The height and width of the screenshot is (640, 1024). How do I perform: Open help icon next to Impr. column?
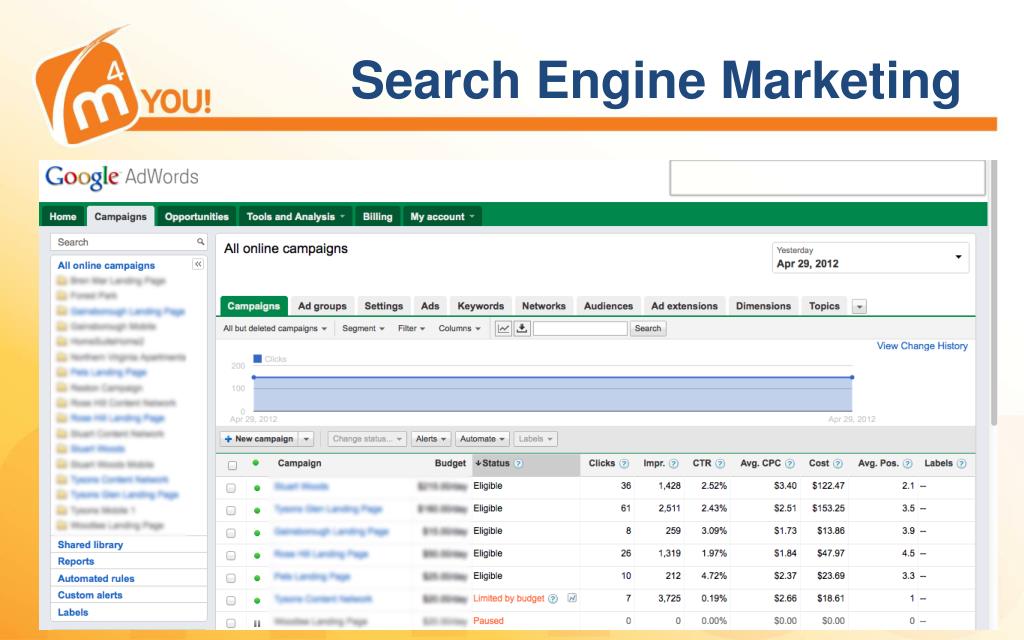(673, 464)
